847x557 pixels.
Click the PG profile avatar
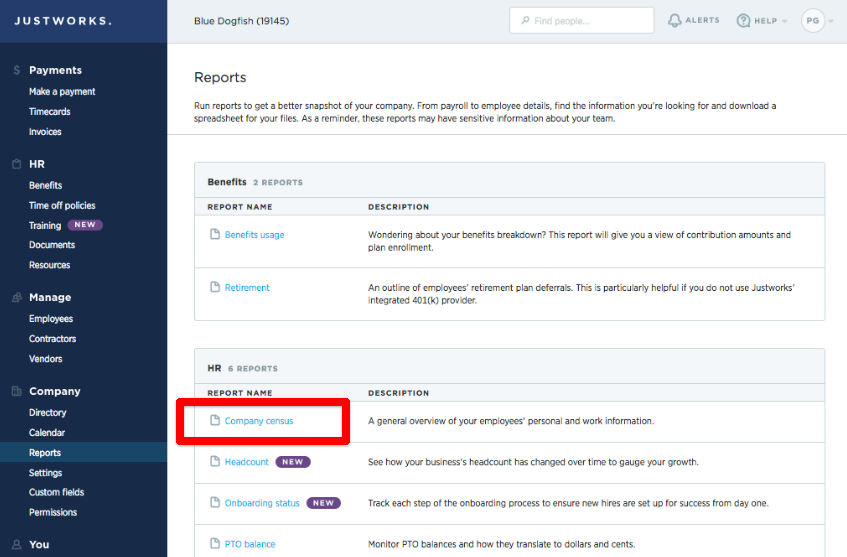click(x=812, y=21)
